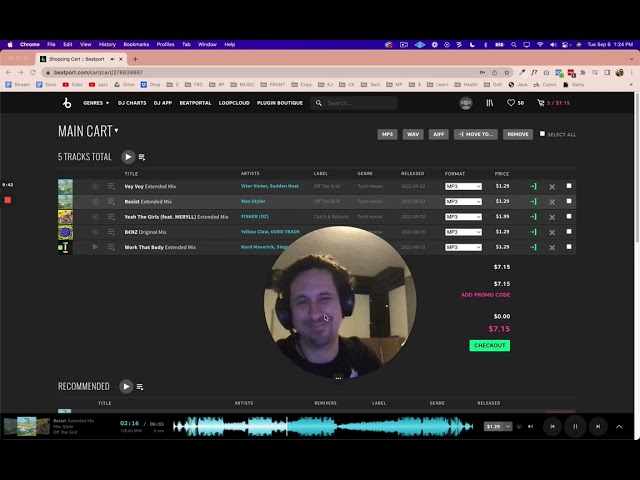Screen dimensions: 640x480
Task: Click the player volume speaker icon
Action: click(531, 427)
